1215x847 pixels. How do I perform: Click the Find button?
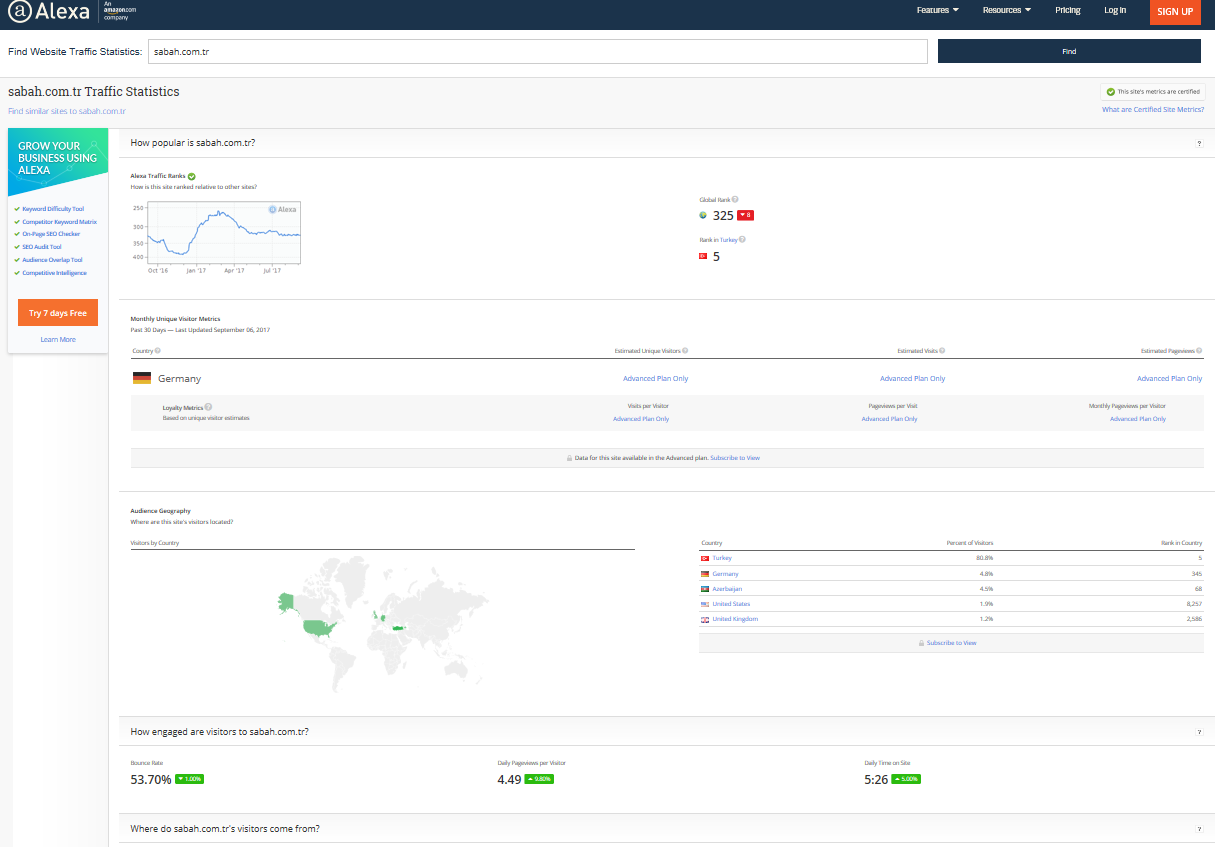pyautogui.click(x=1069, y=51)
